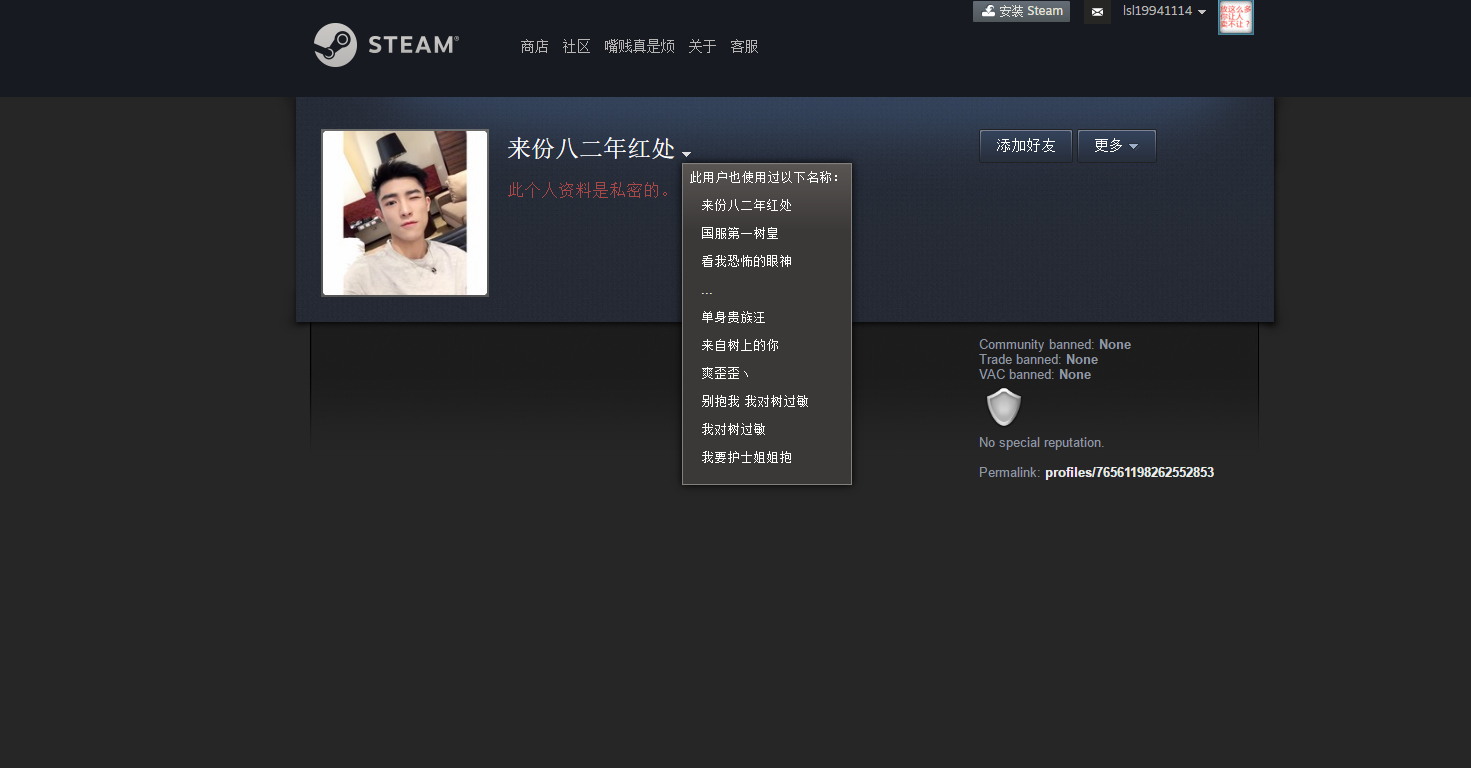
Task: Click the 安装 Steam install button
Action: pos(1021,11)
